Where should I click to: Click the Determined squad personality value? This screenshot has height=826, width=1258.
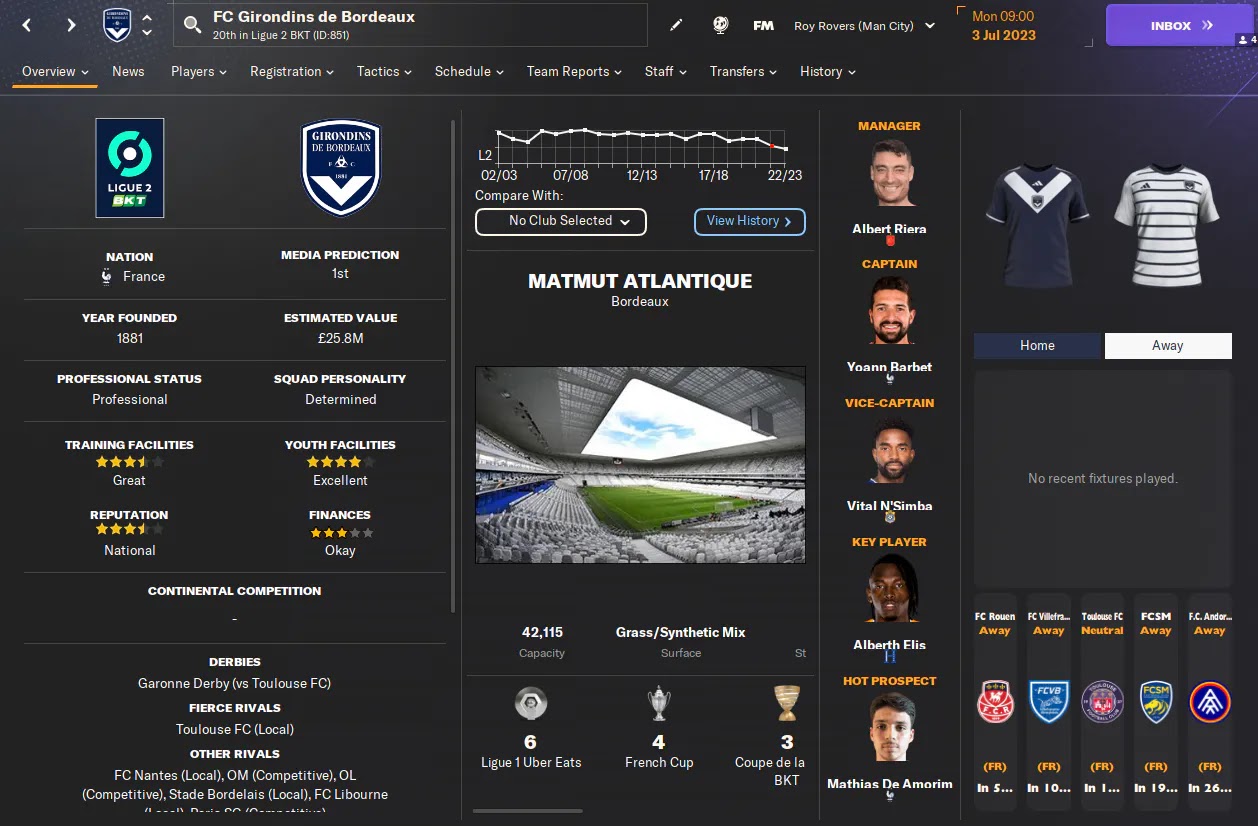[340, 399]
